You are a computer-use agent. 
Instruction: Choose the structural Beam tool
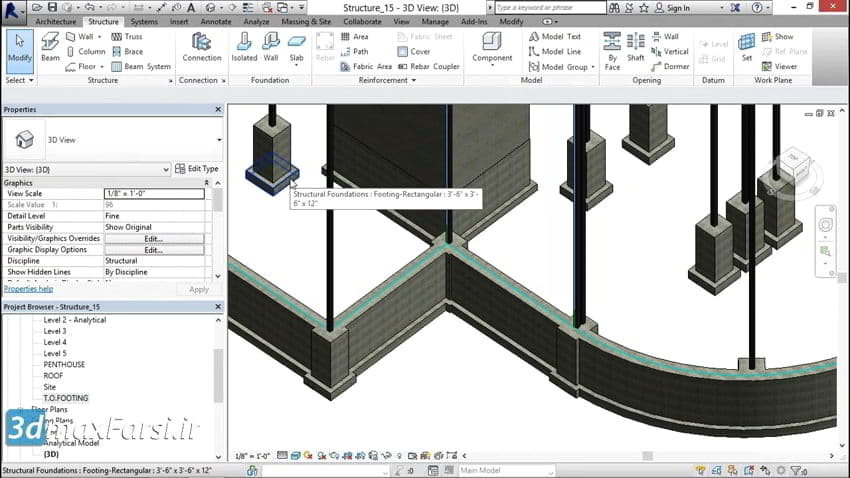pos(50,48)
